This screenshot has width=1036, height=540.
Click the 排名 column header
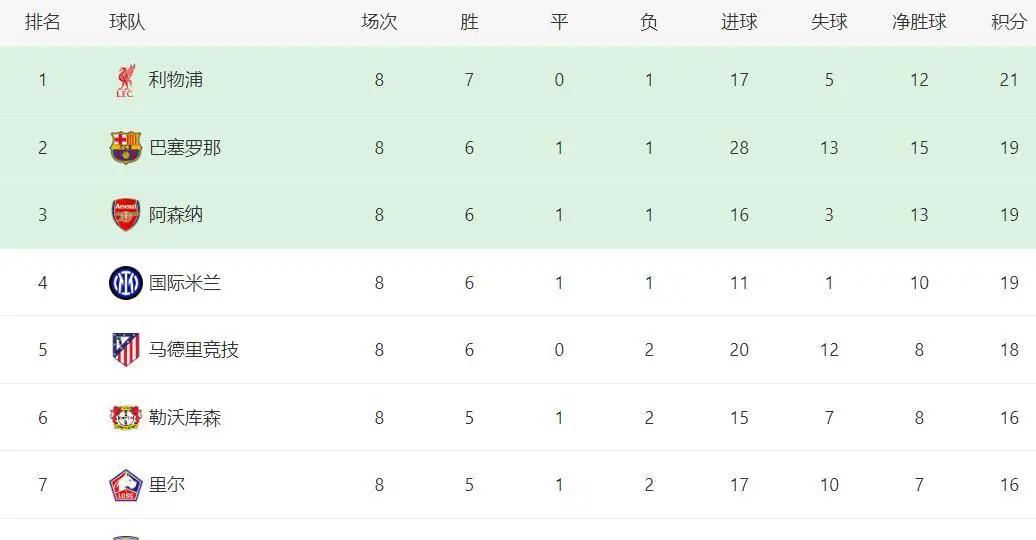[43, 22]
